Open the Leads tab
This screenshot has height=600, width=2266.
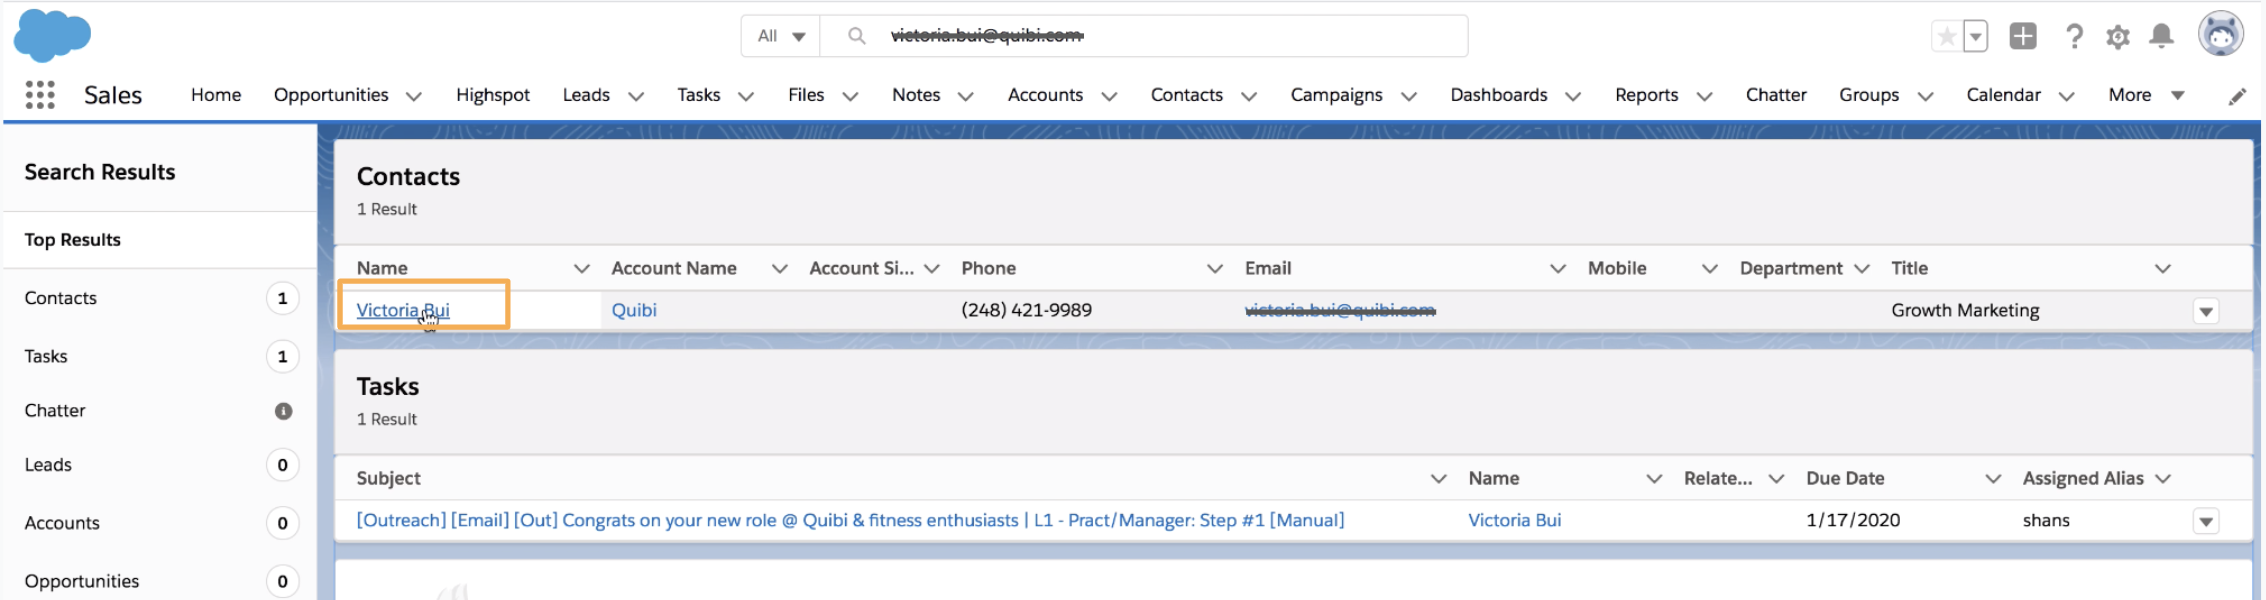click(586, 95)
